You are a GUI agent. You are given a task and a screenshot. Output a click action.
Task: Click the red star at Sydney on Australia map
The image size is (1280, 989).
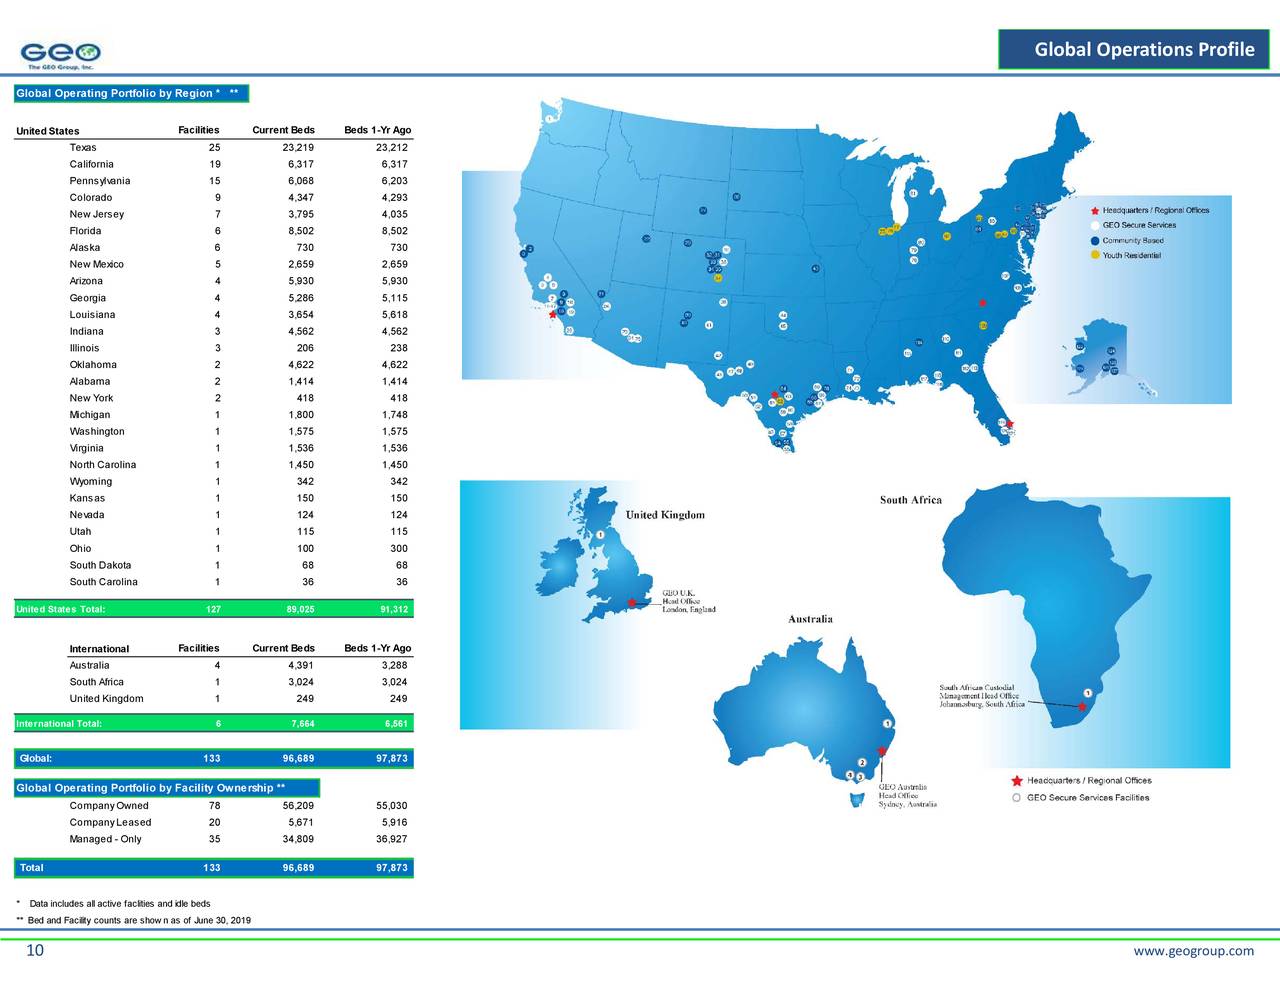(882, 751)
